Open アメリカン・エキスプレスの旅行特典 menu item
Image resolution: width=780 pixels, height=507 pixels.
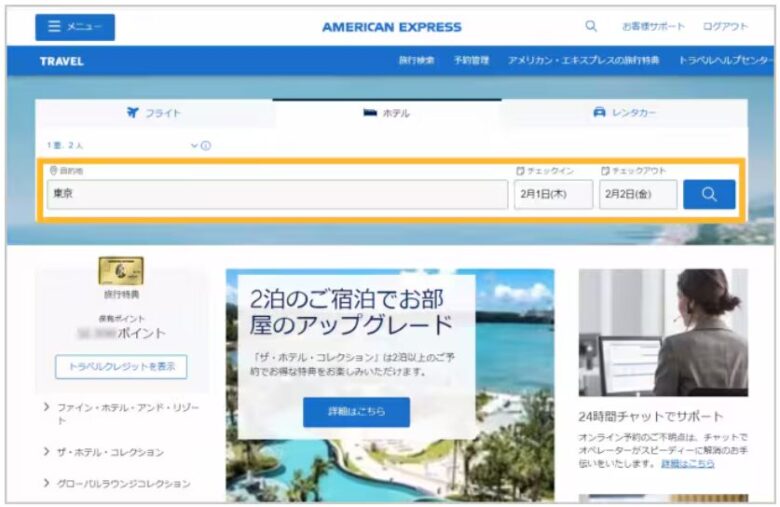[584, 61]
